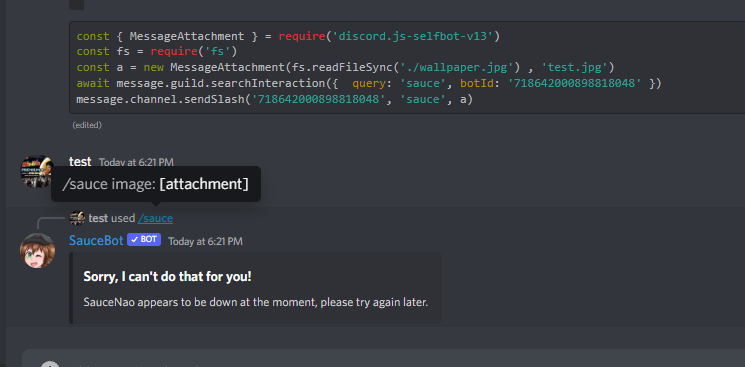Click the '(edited)' label under code block
Viewport: 745px width, 367px height.
[x=87, y=125]
